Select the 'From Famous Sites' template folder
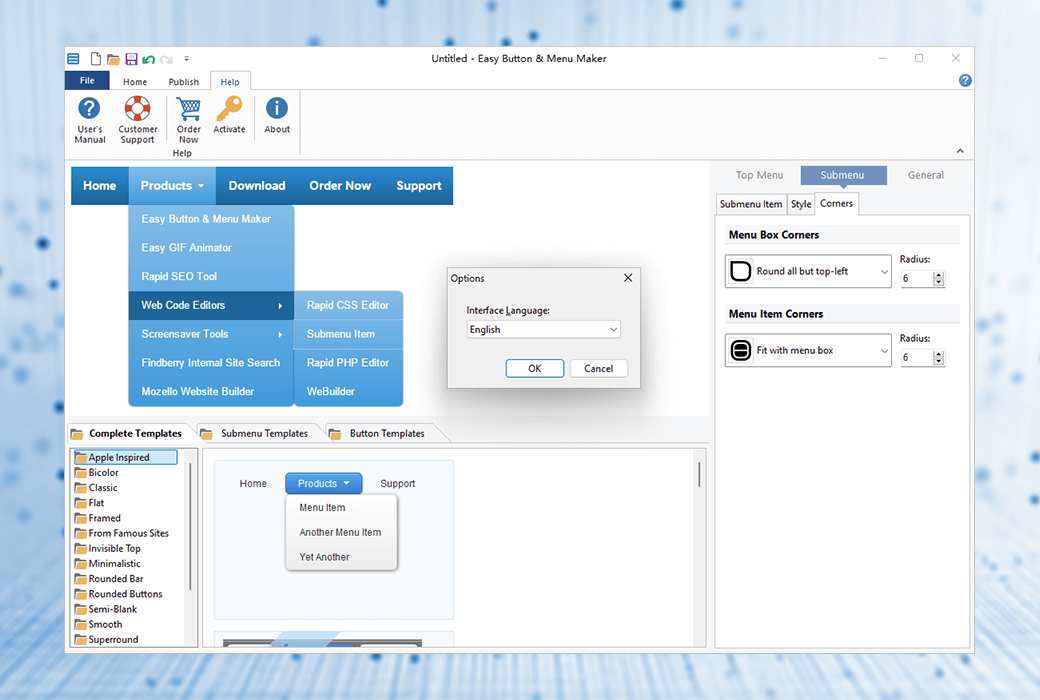The image size is (1040, 700). 122,533
